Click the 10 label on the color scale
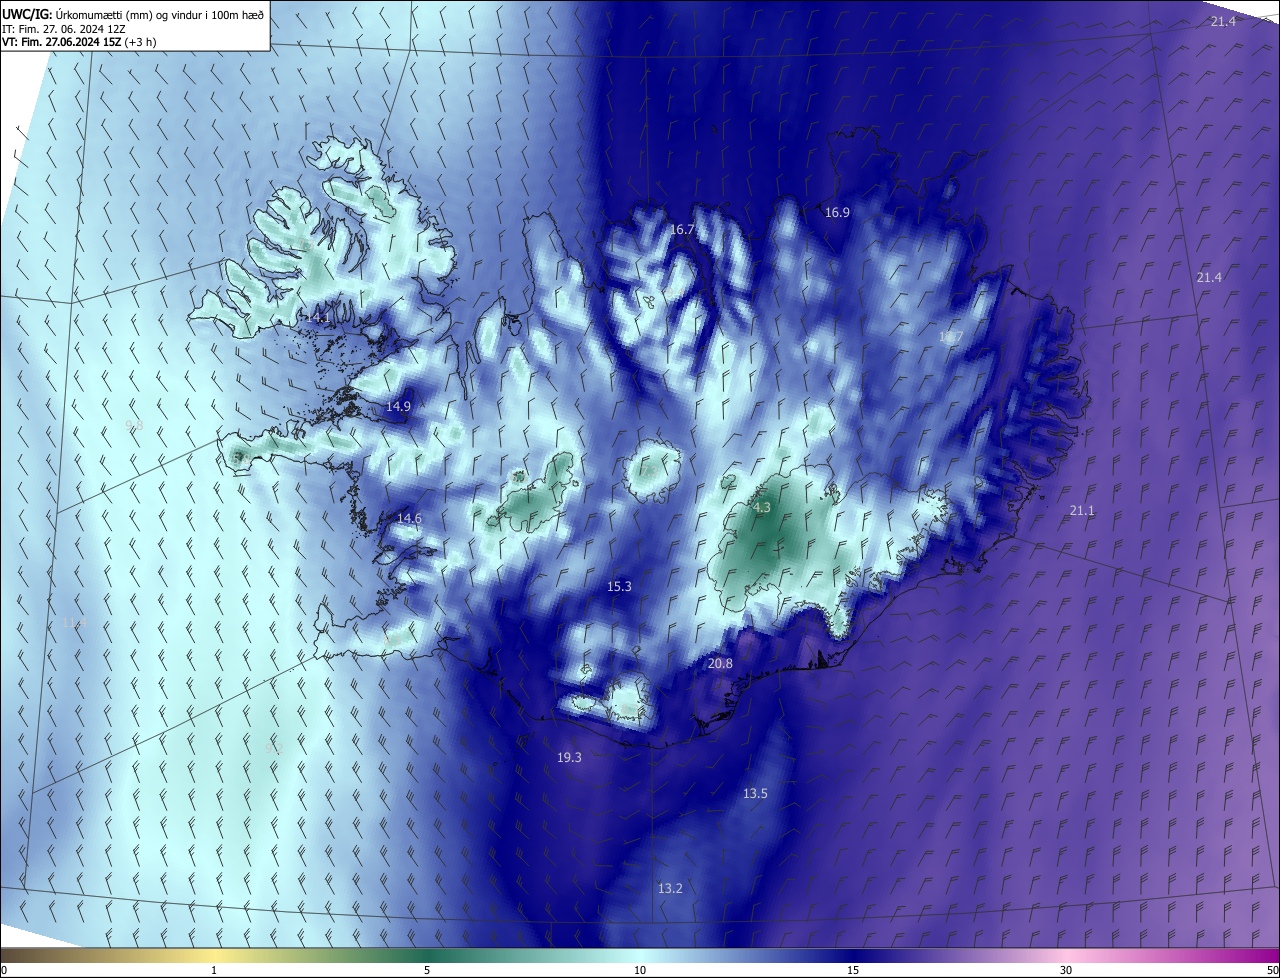The image size is (1280, 978). click(640, 970)
